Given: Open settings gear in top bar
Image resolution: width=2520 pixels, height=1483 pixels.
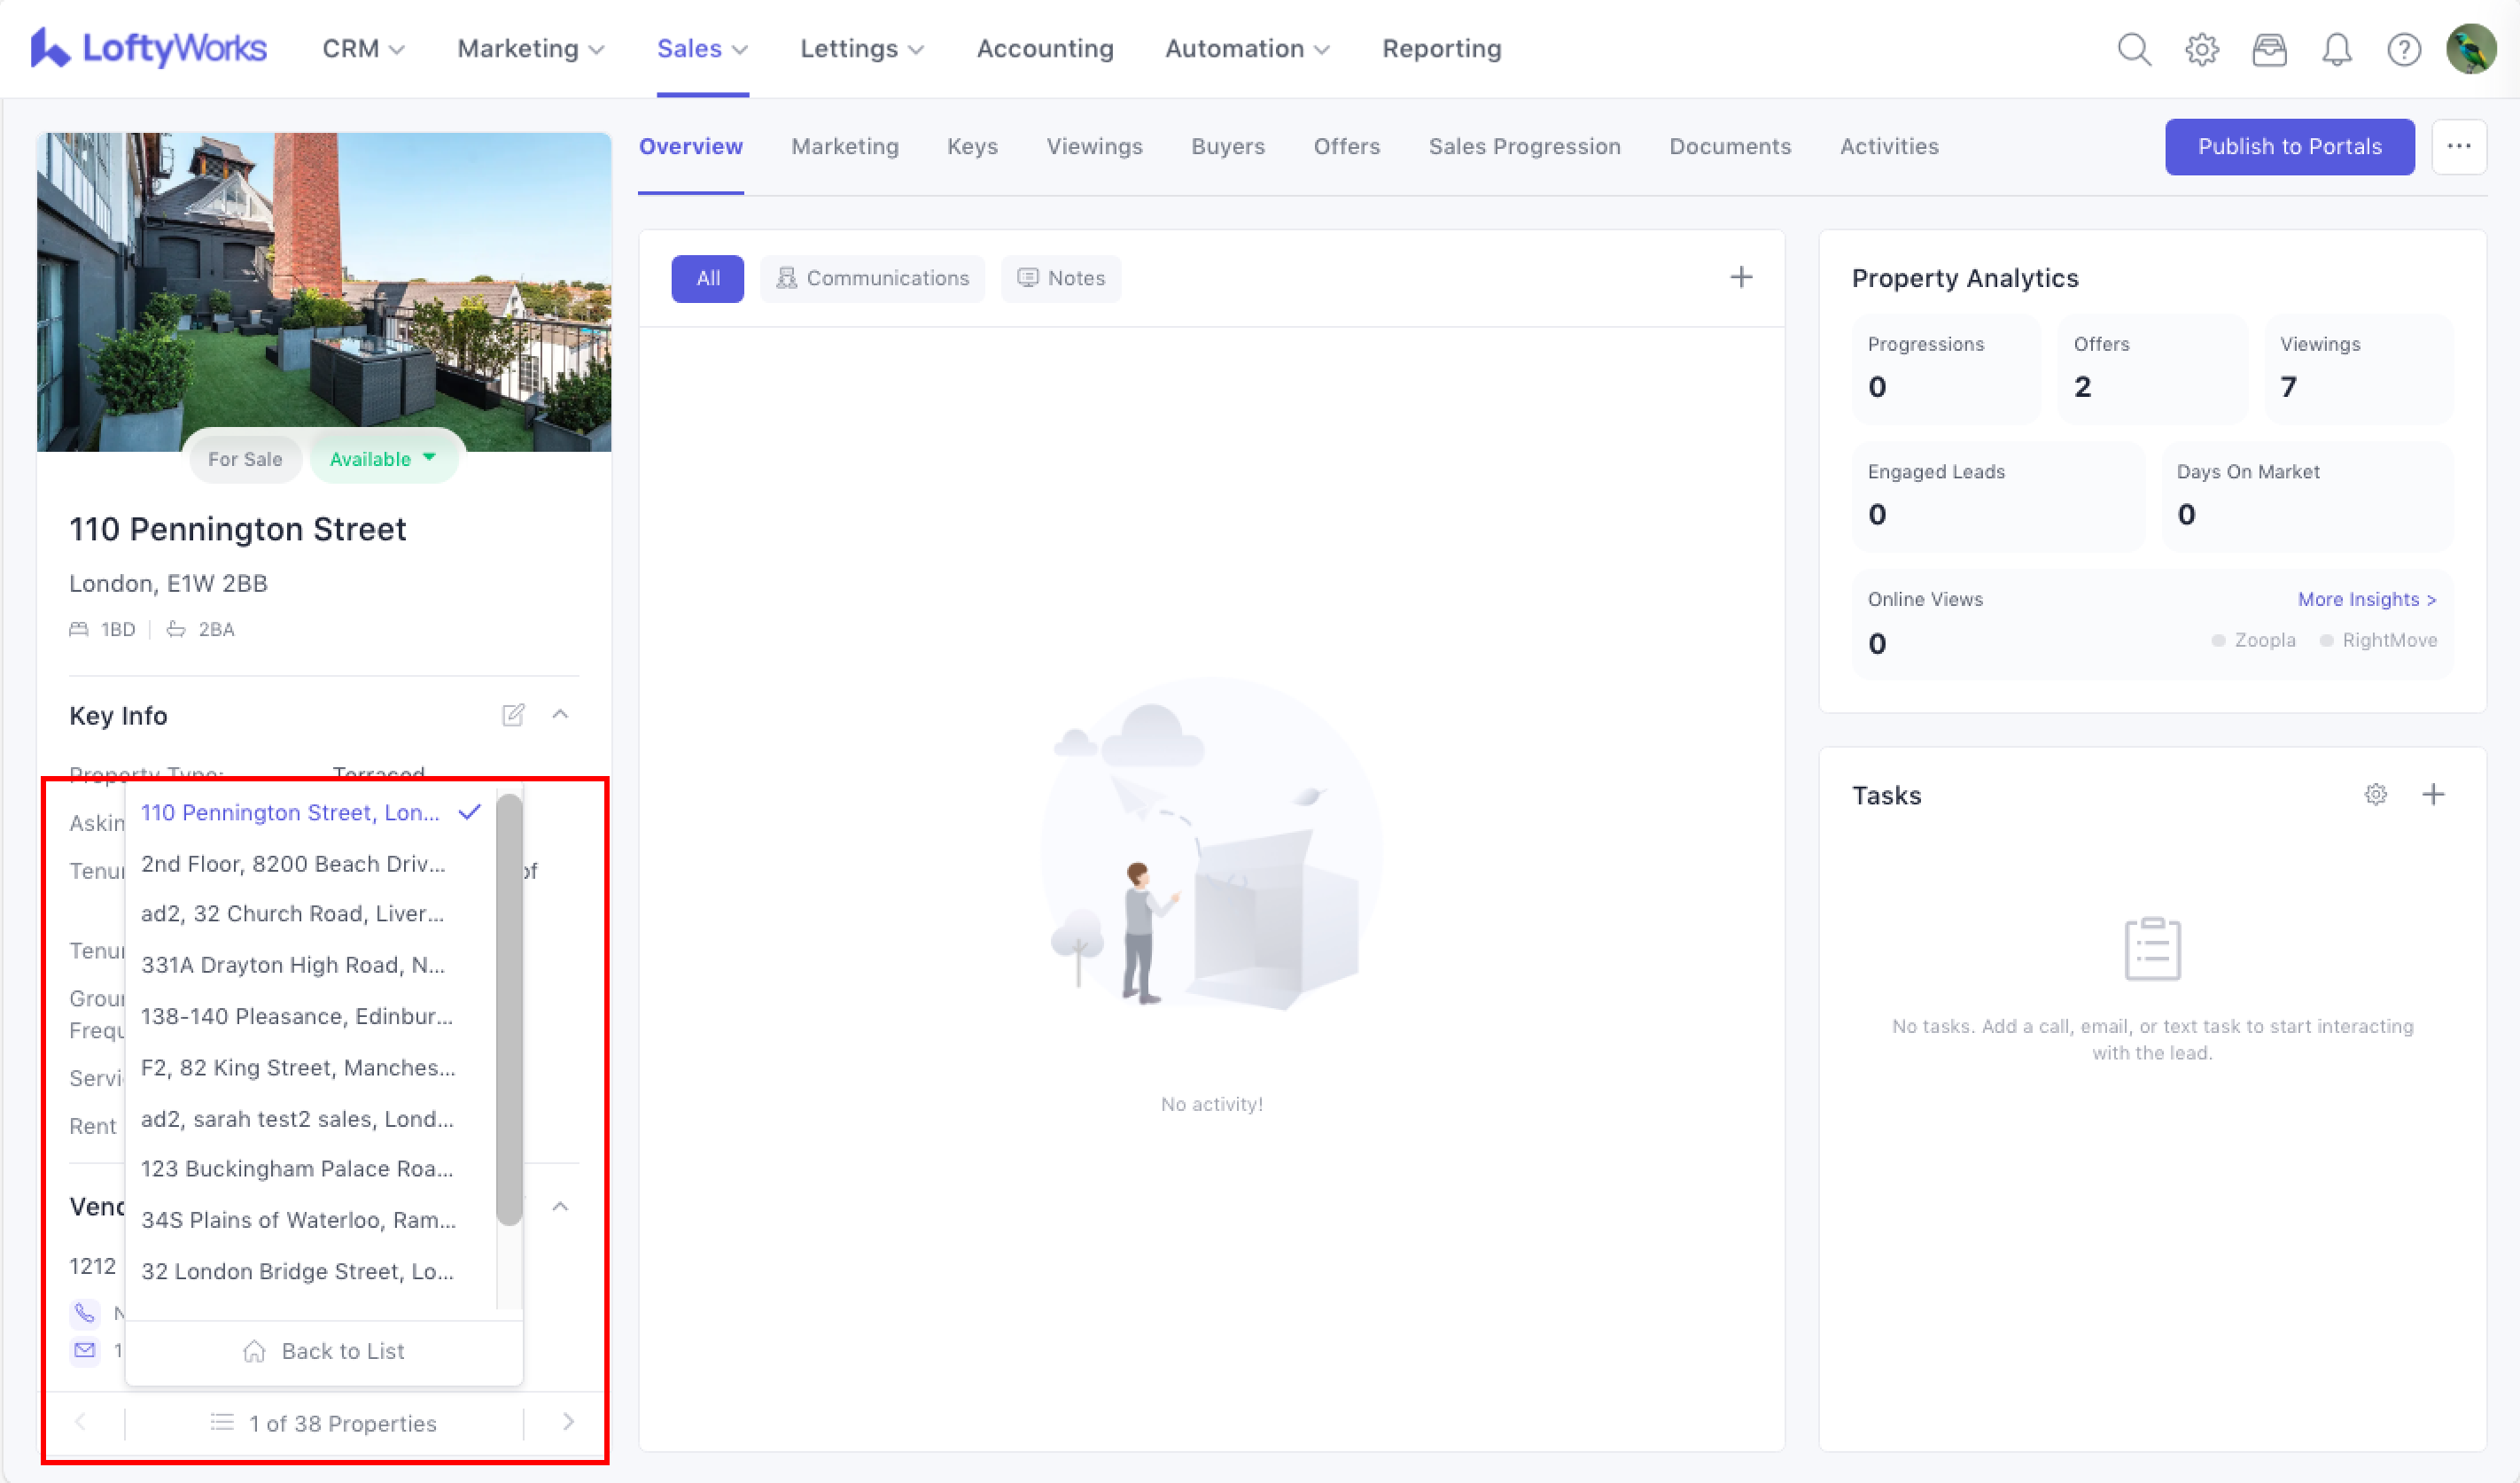Looking at the screenshot, I should 2201,49.
